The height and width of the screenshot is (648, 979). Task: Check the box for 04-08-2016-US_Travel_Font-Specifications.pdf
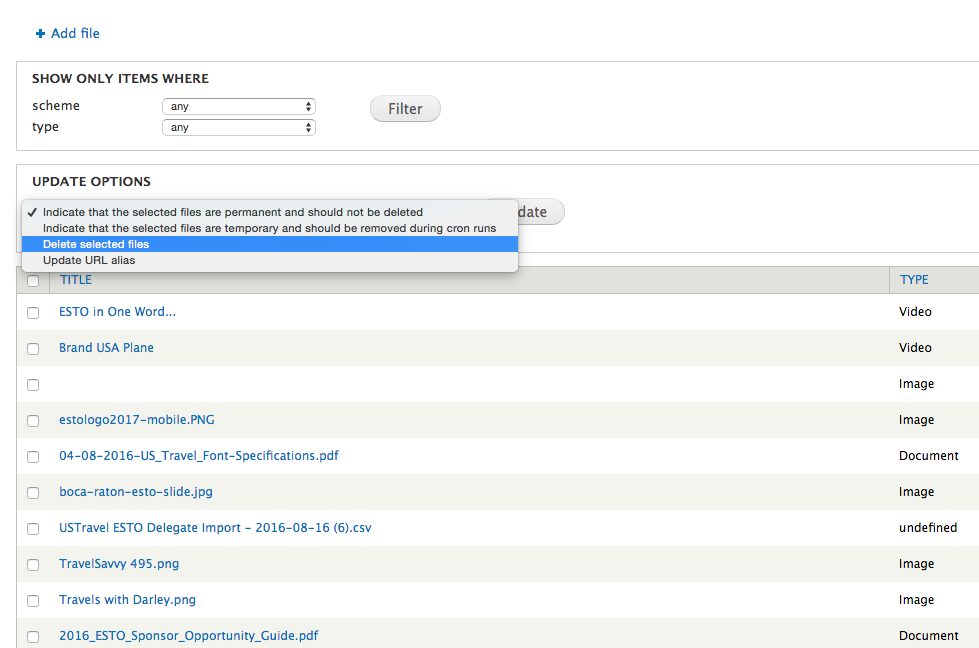point(33,457)
